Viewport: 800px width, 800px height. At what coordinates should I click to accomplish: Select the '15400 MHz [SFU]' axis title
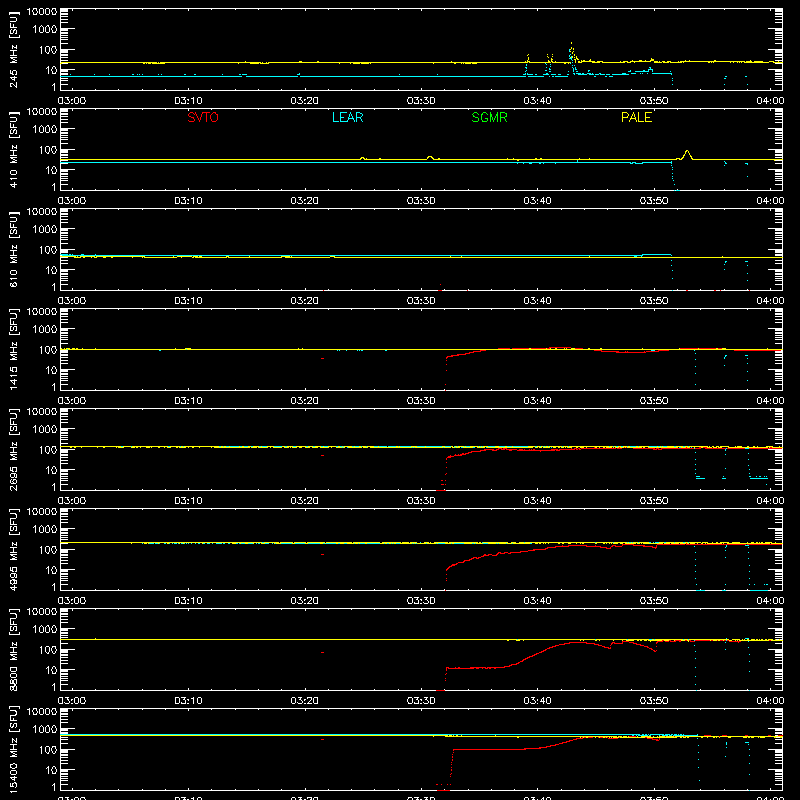click(13, 749)
